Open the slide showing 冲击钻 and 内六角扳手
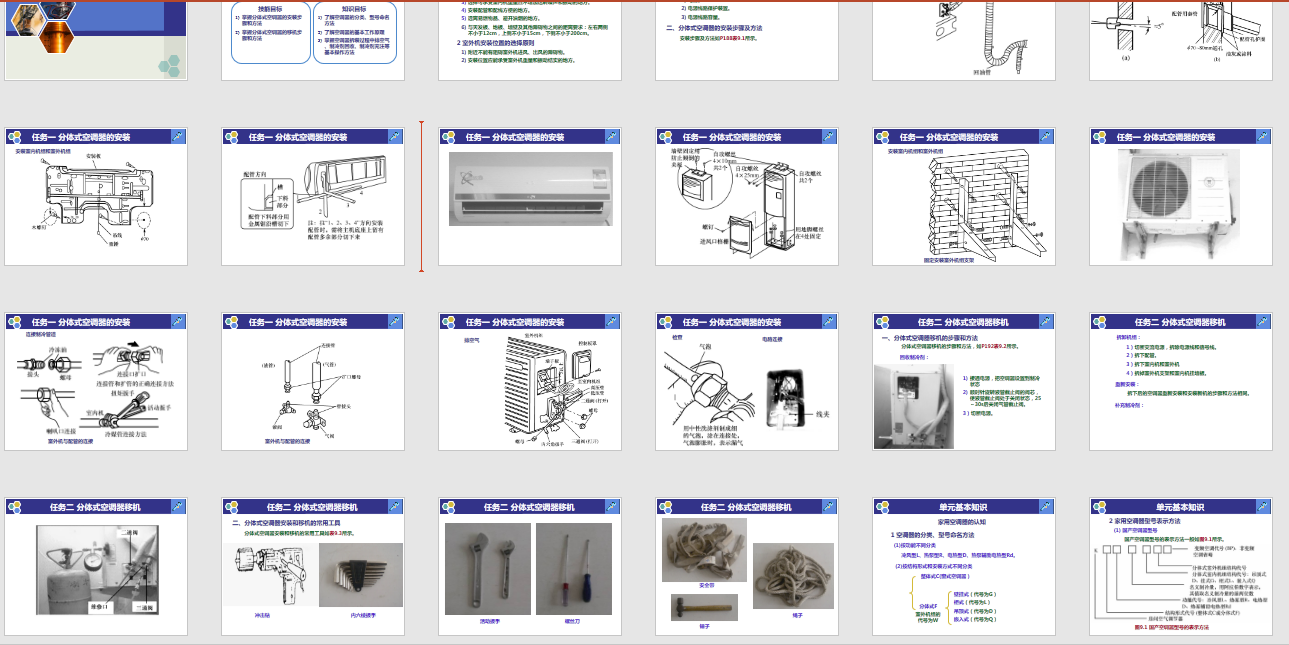Screen dimensions: 1289x645 click(313, 567)
